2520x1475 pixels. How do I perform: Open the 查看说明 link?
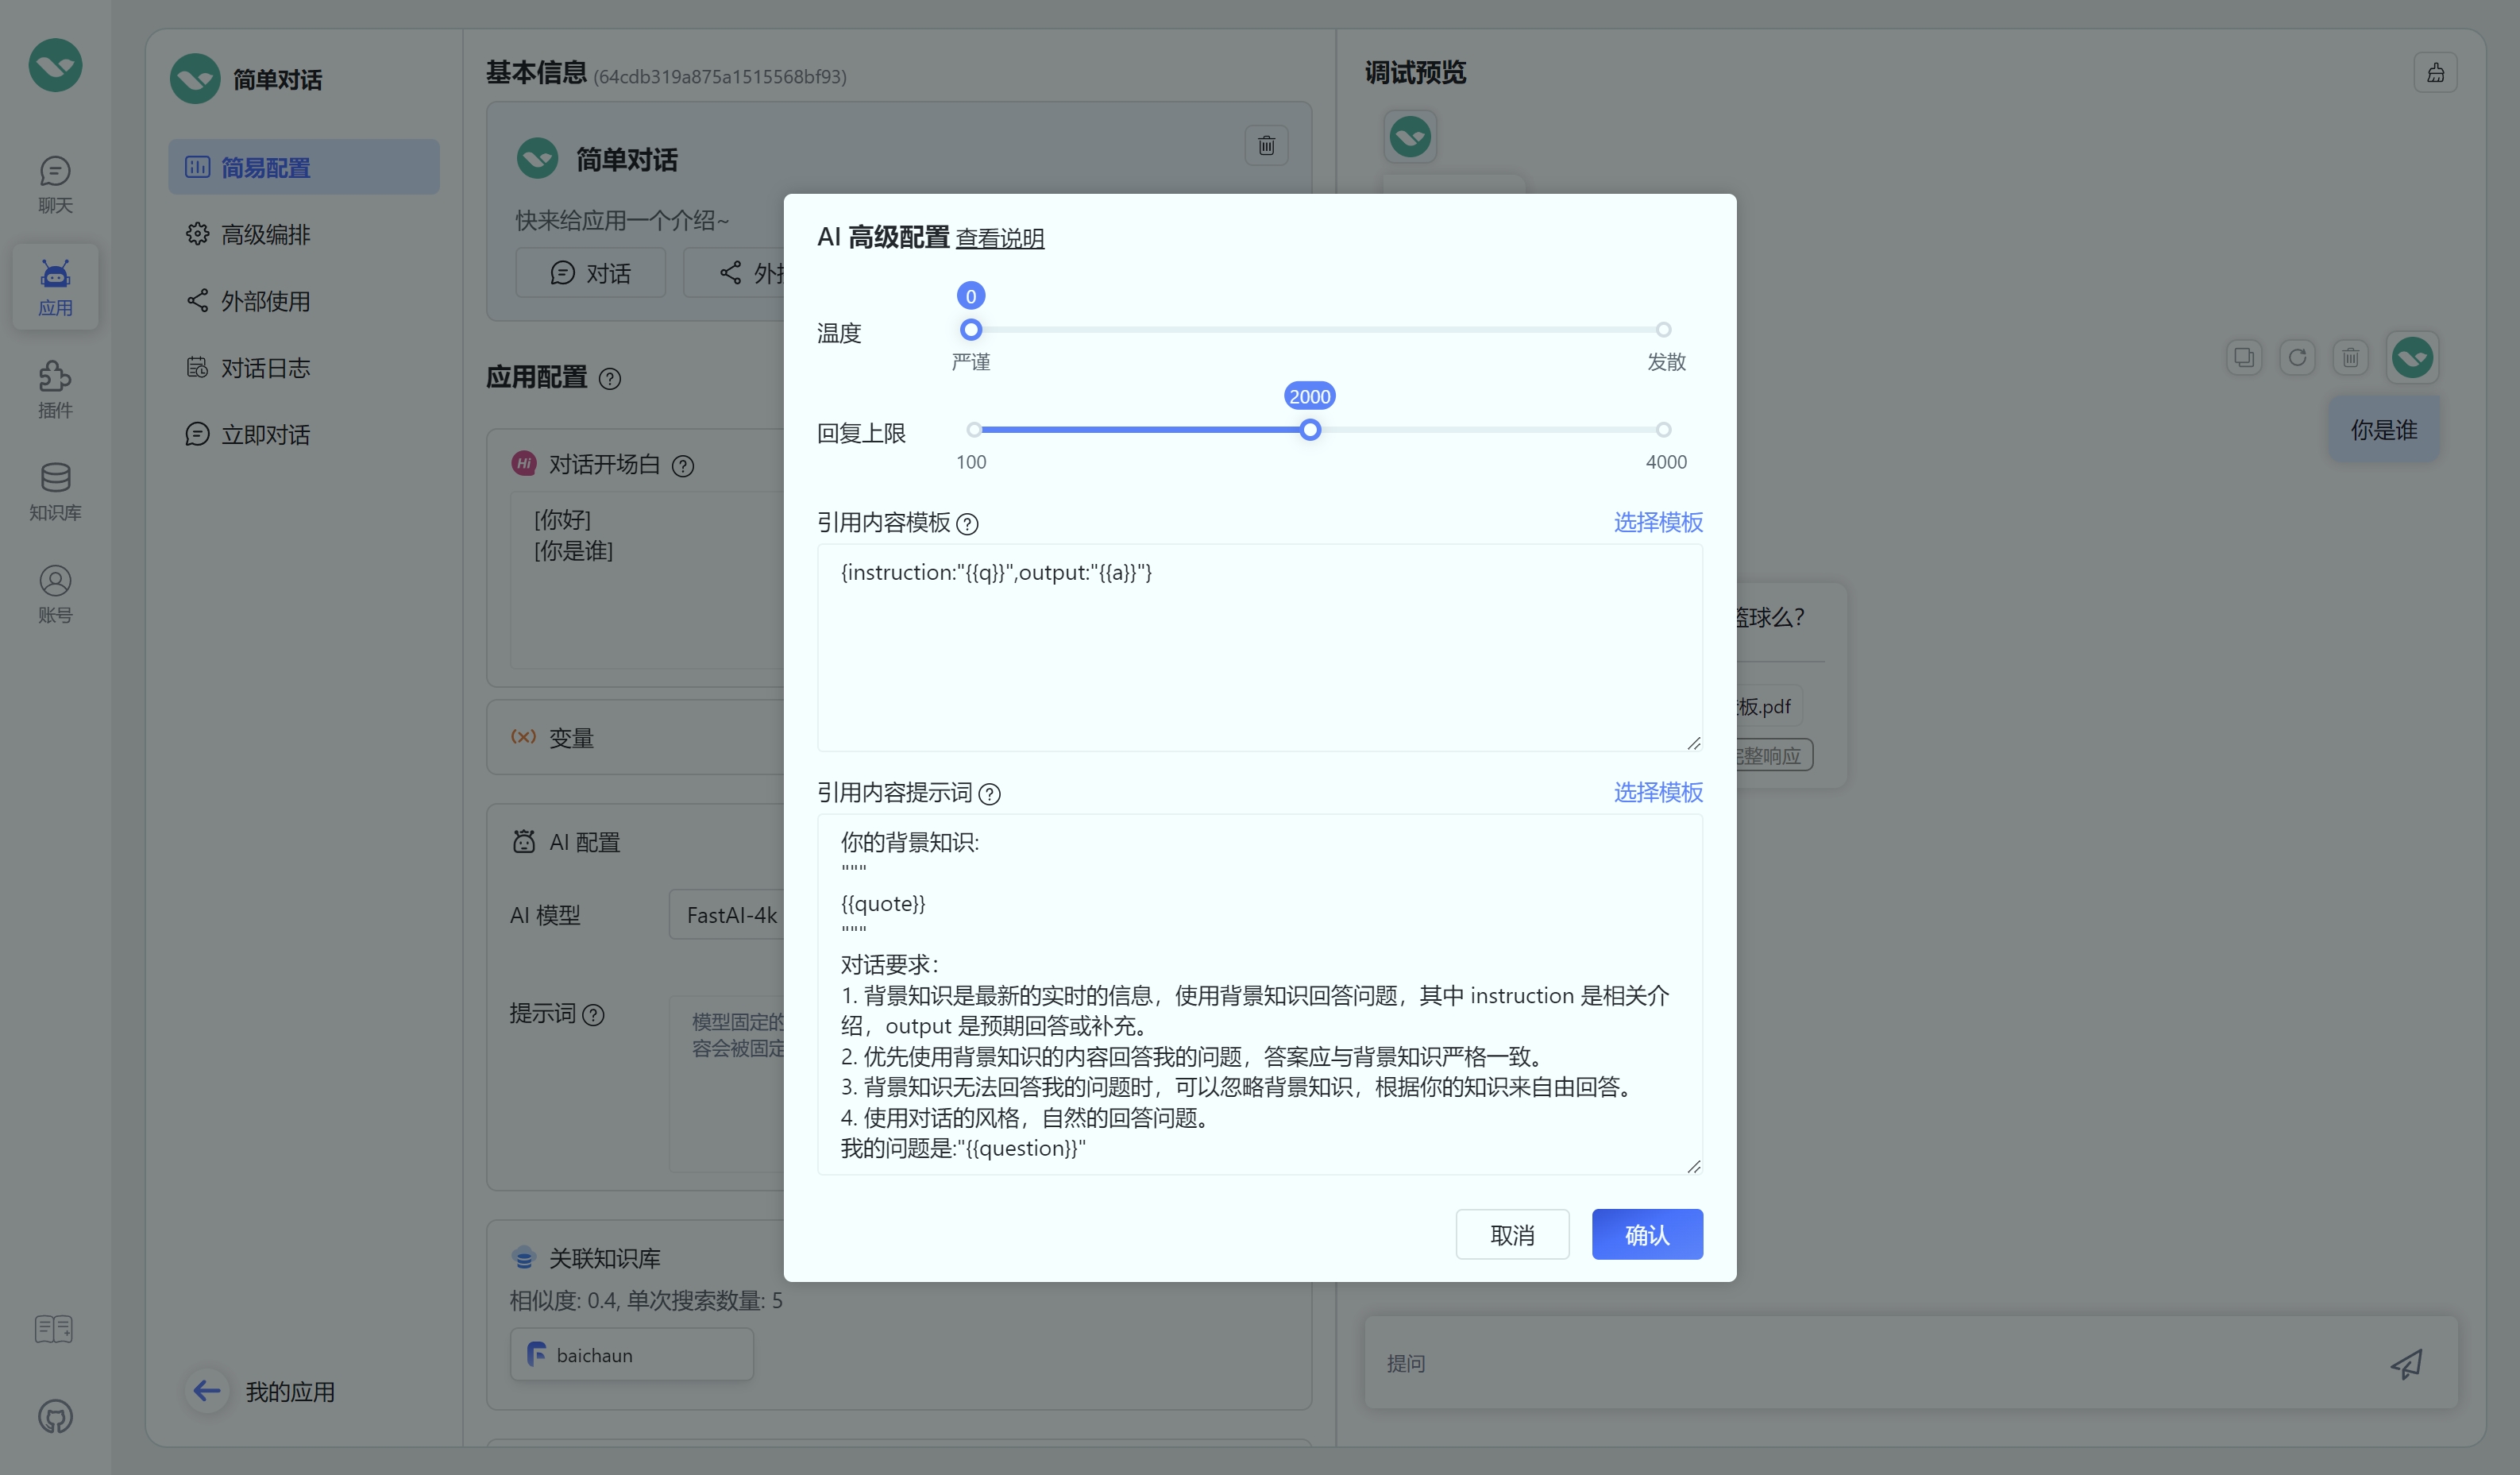[x=999, y=238]
